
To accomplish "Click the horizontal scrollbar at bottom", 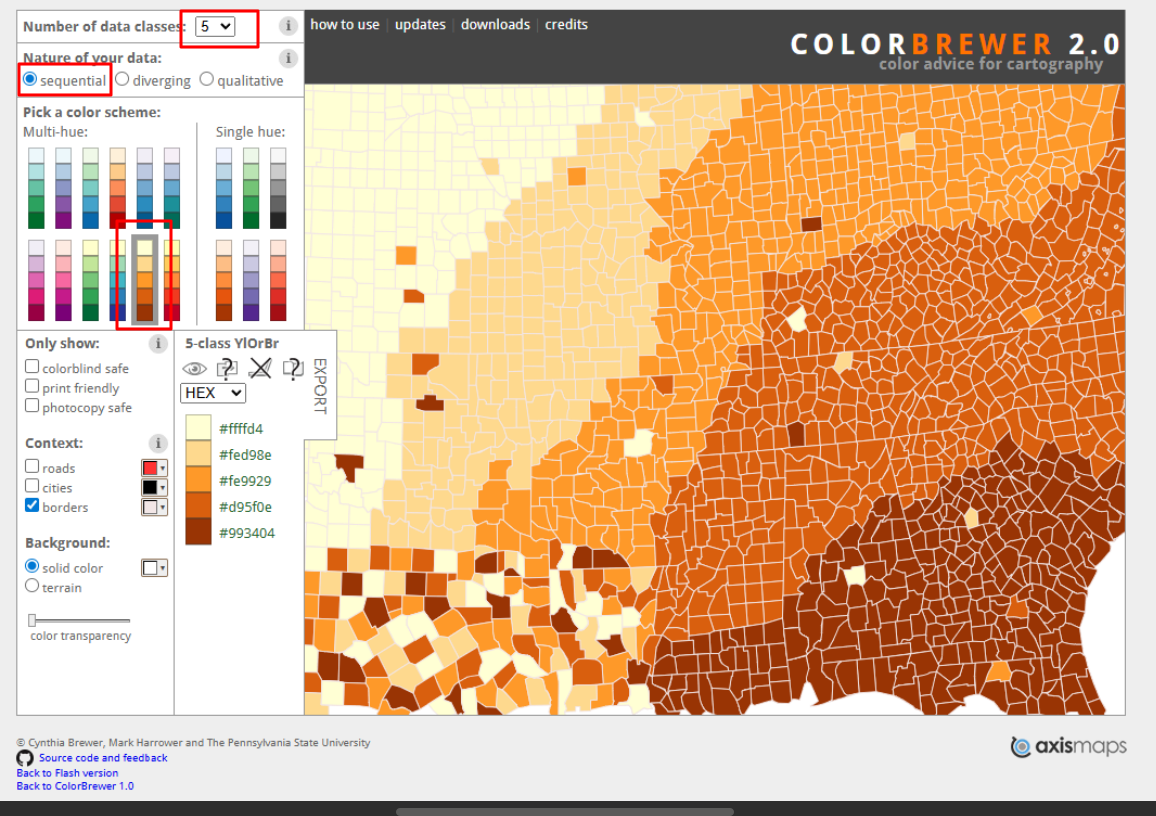I will (x=565, y=812).
